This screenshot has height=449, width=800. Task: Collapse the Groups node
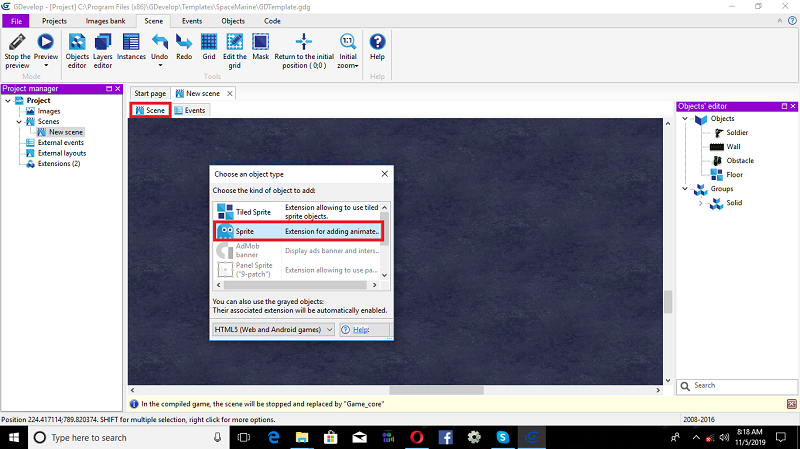pos(685,189)
